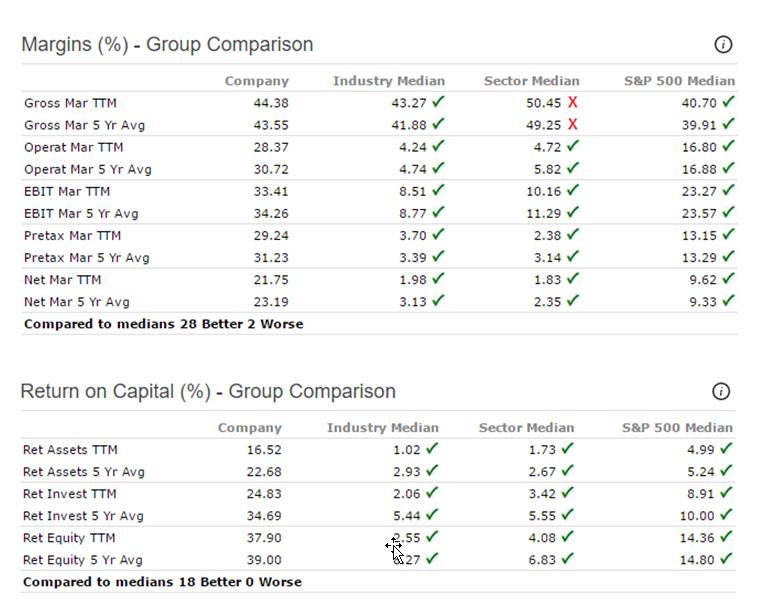
Task: Click green check next to Industry Median 43.27
Action: pos(438,102)
